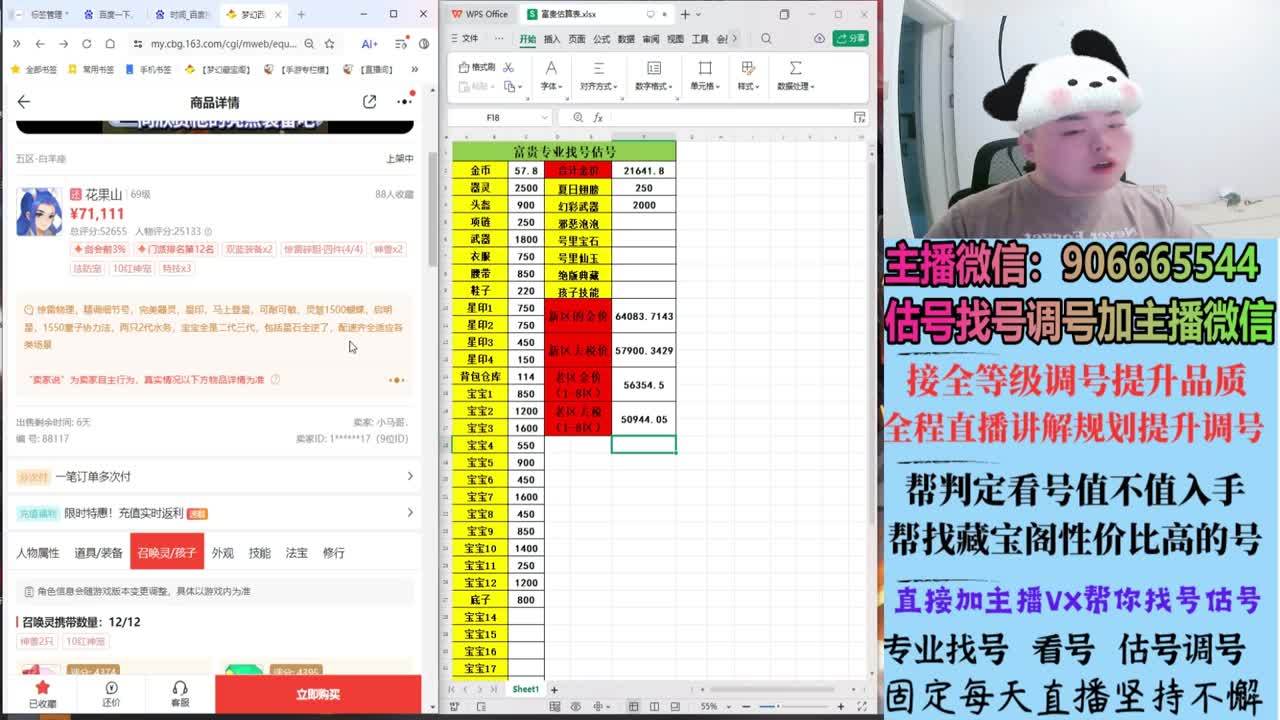Expand the 限时特惠 充值实时返利 row
Screen dimensions: 1280x720
click(x=214, y=513)
